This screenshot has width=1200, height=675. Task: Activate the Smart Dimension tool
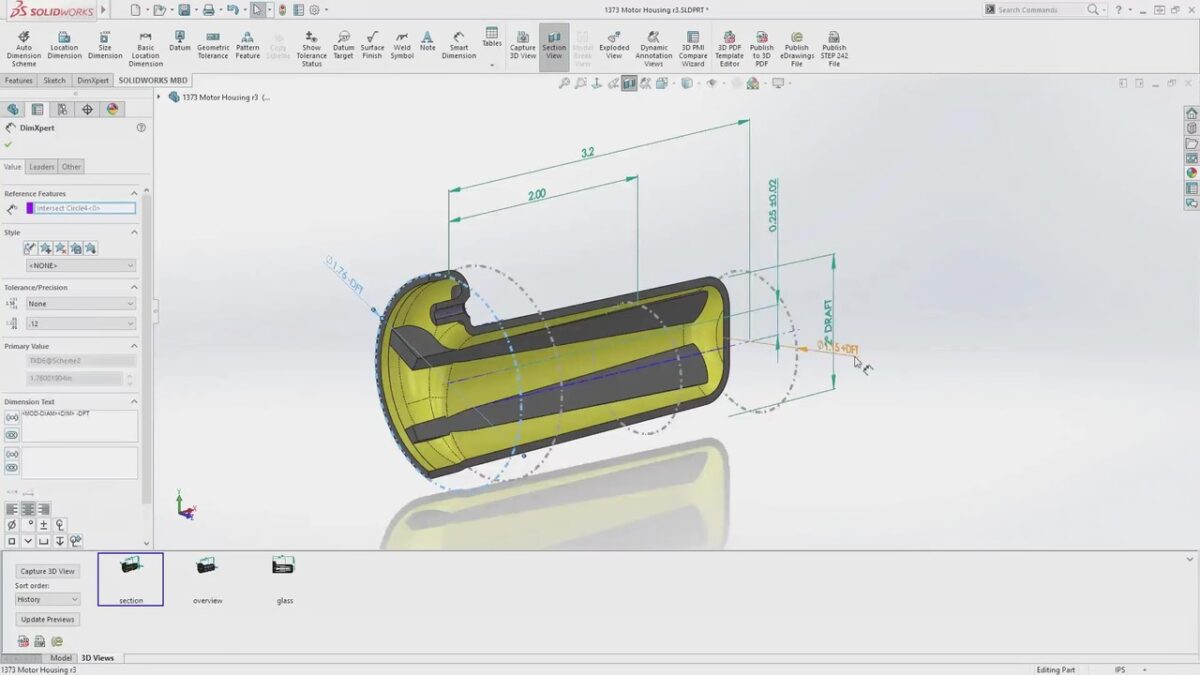[x=459, y=45]
